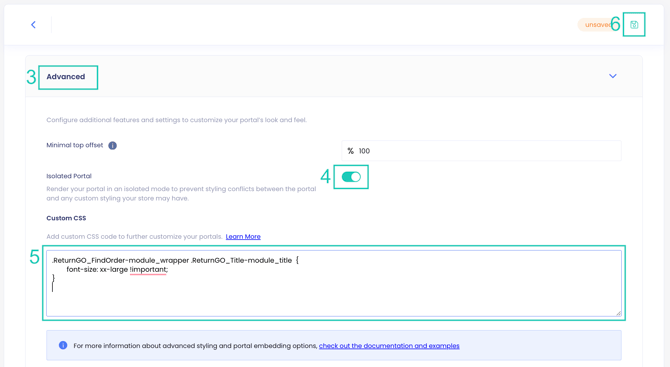Click the unsaved status badge
Screen dimensions: 670x367
click(597, 25)
